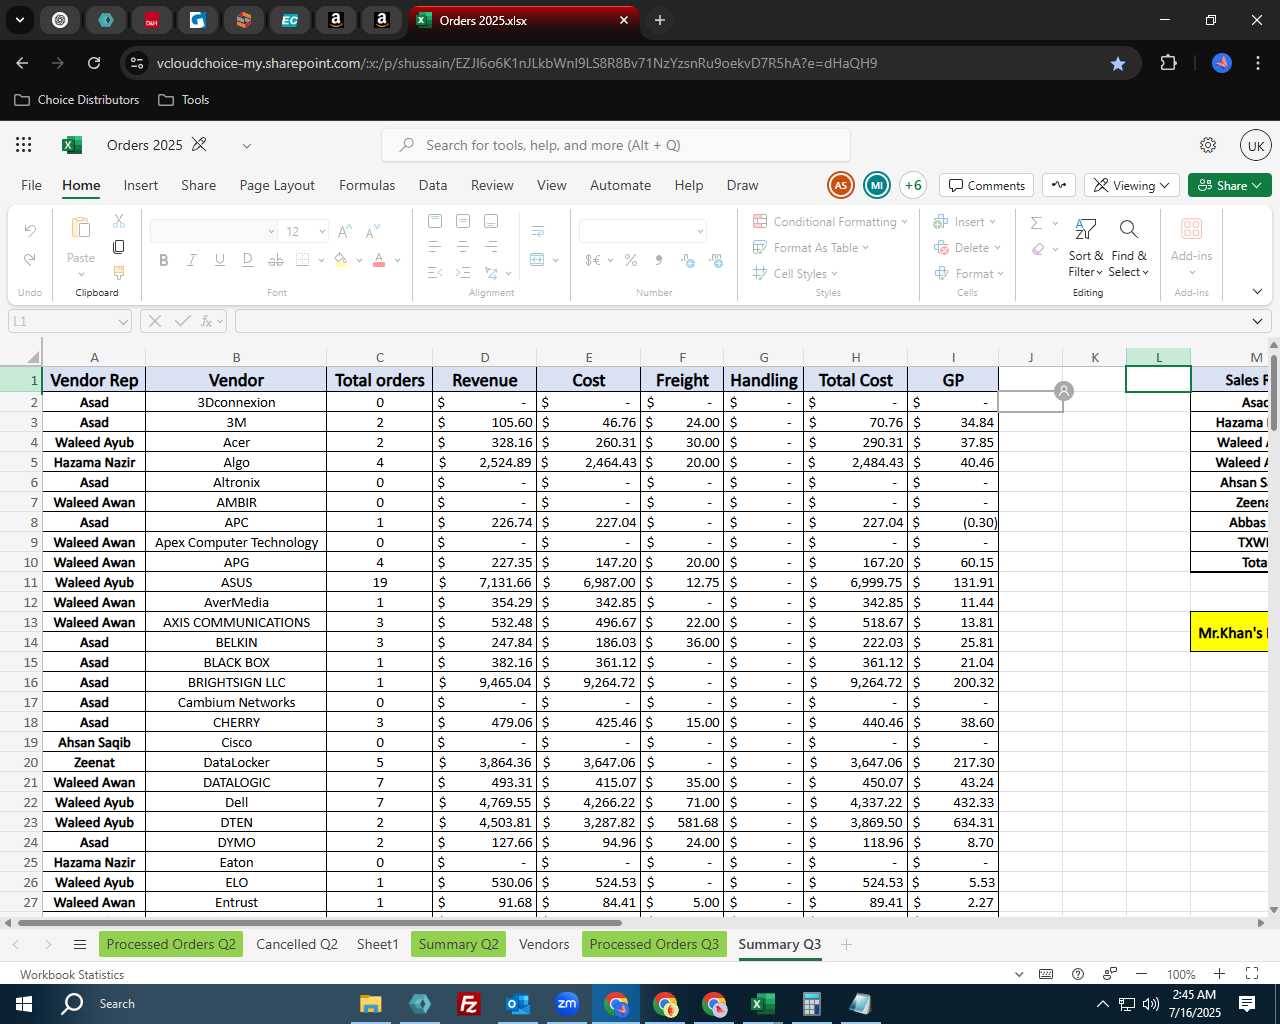Toggle Italic formatting
This screenshot has width=1280, height=1024.
point(191,260)
